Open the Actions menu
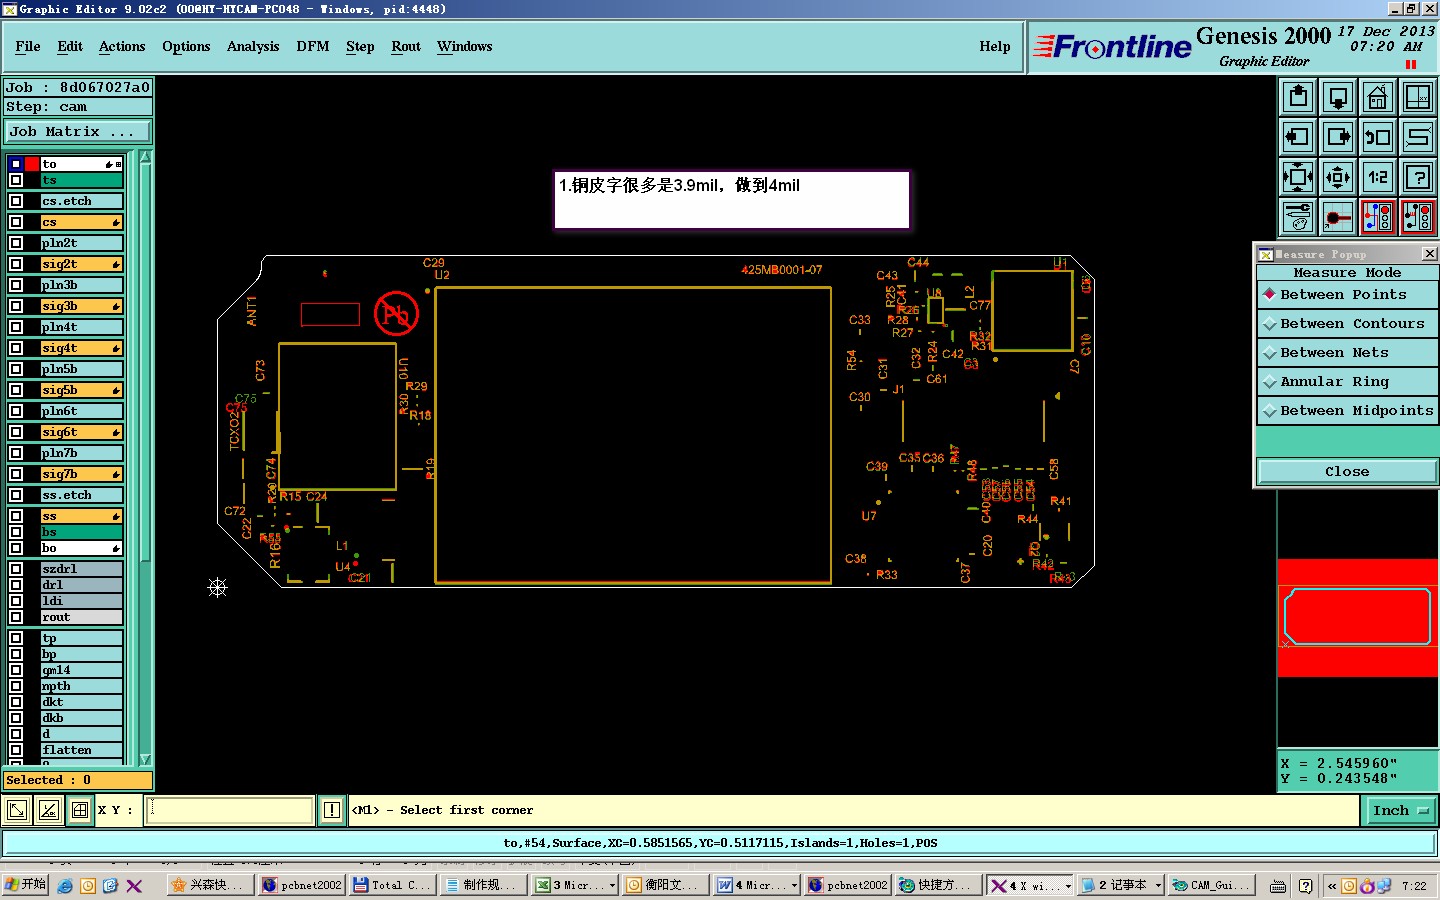This screenshot has width=1440, height=900. [122, 46]
